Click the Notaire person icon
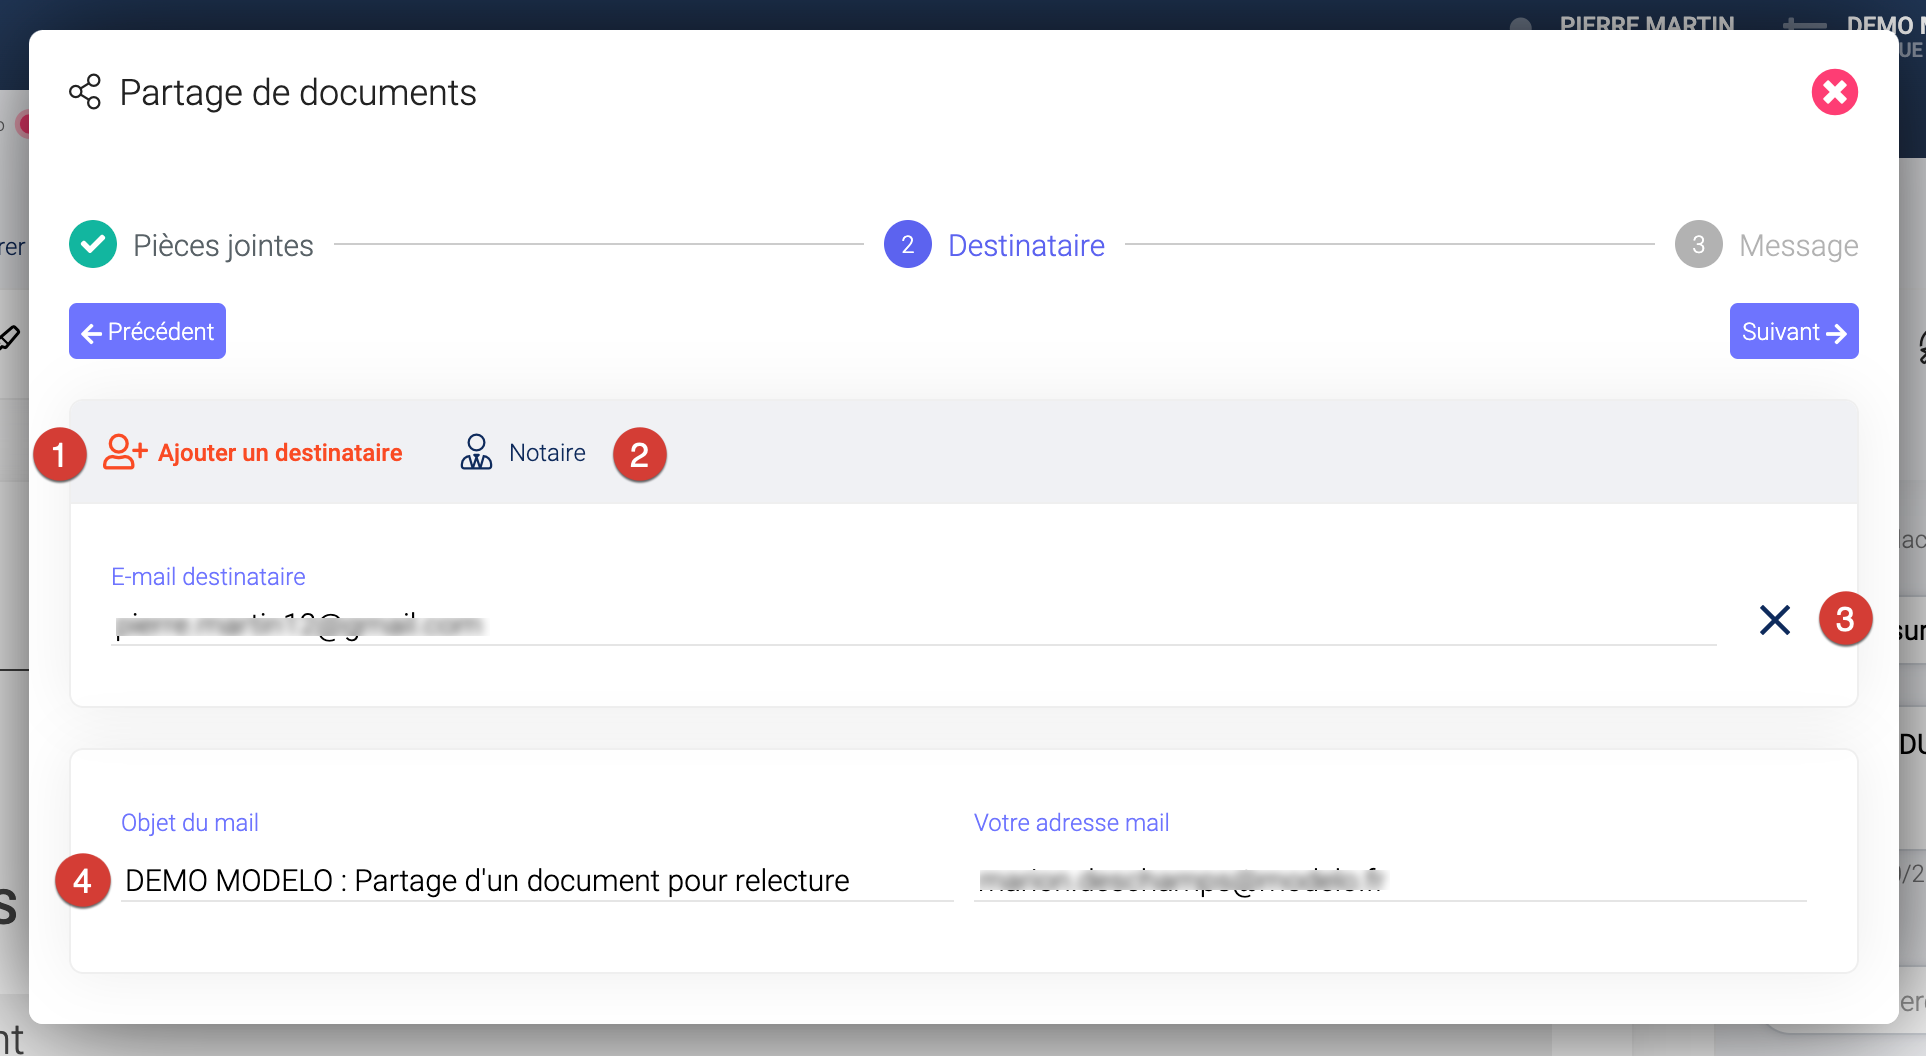1926x1056 pixels. (x=476, y=452)
